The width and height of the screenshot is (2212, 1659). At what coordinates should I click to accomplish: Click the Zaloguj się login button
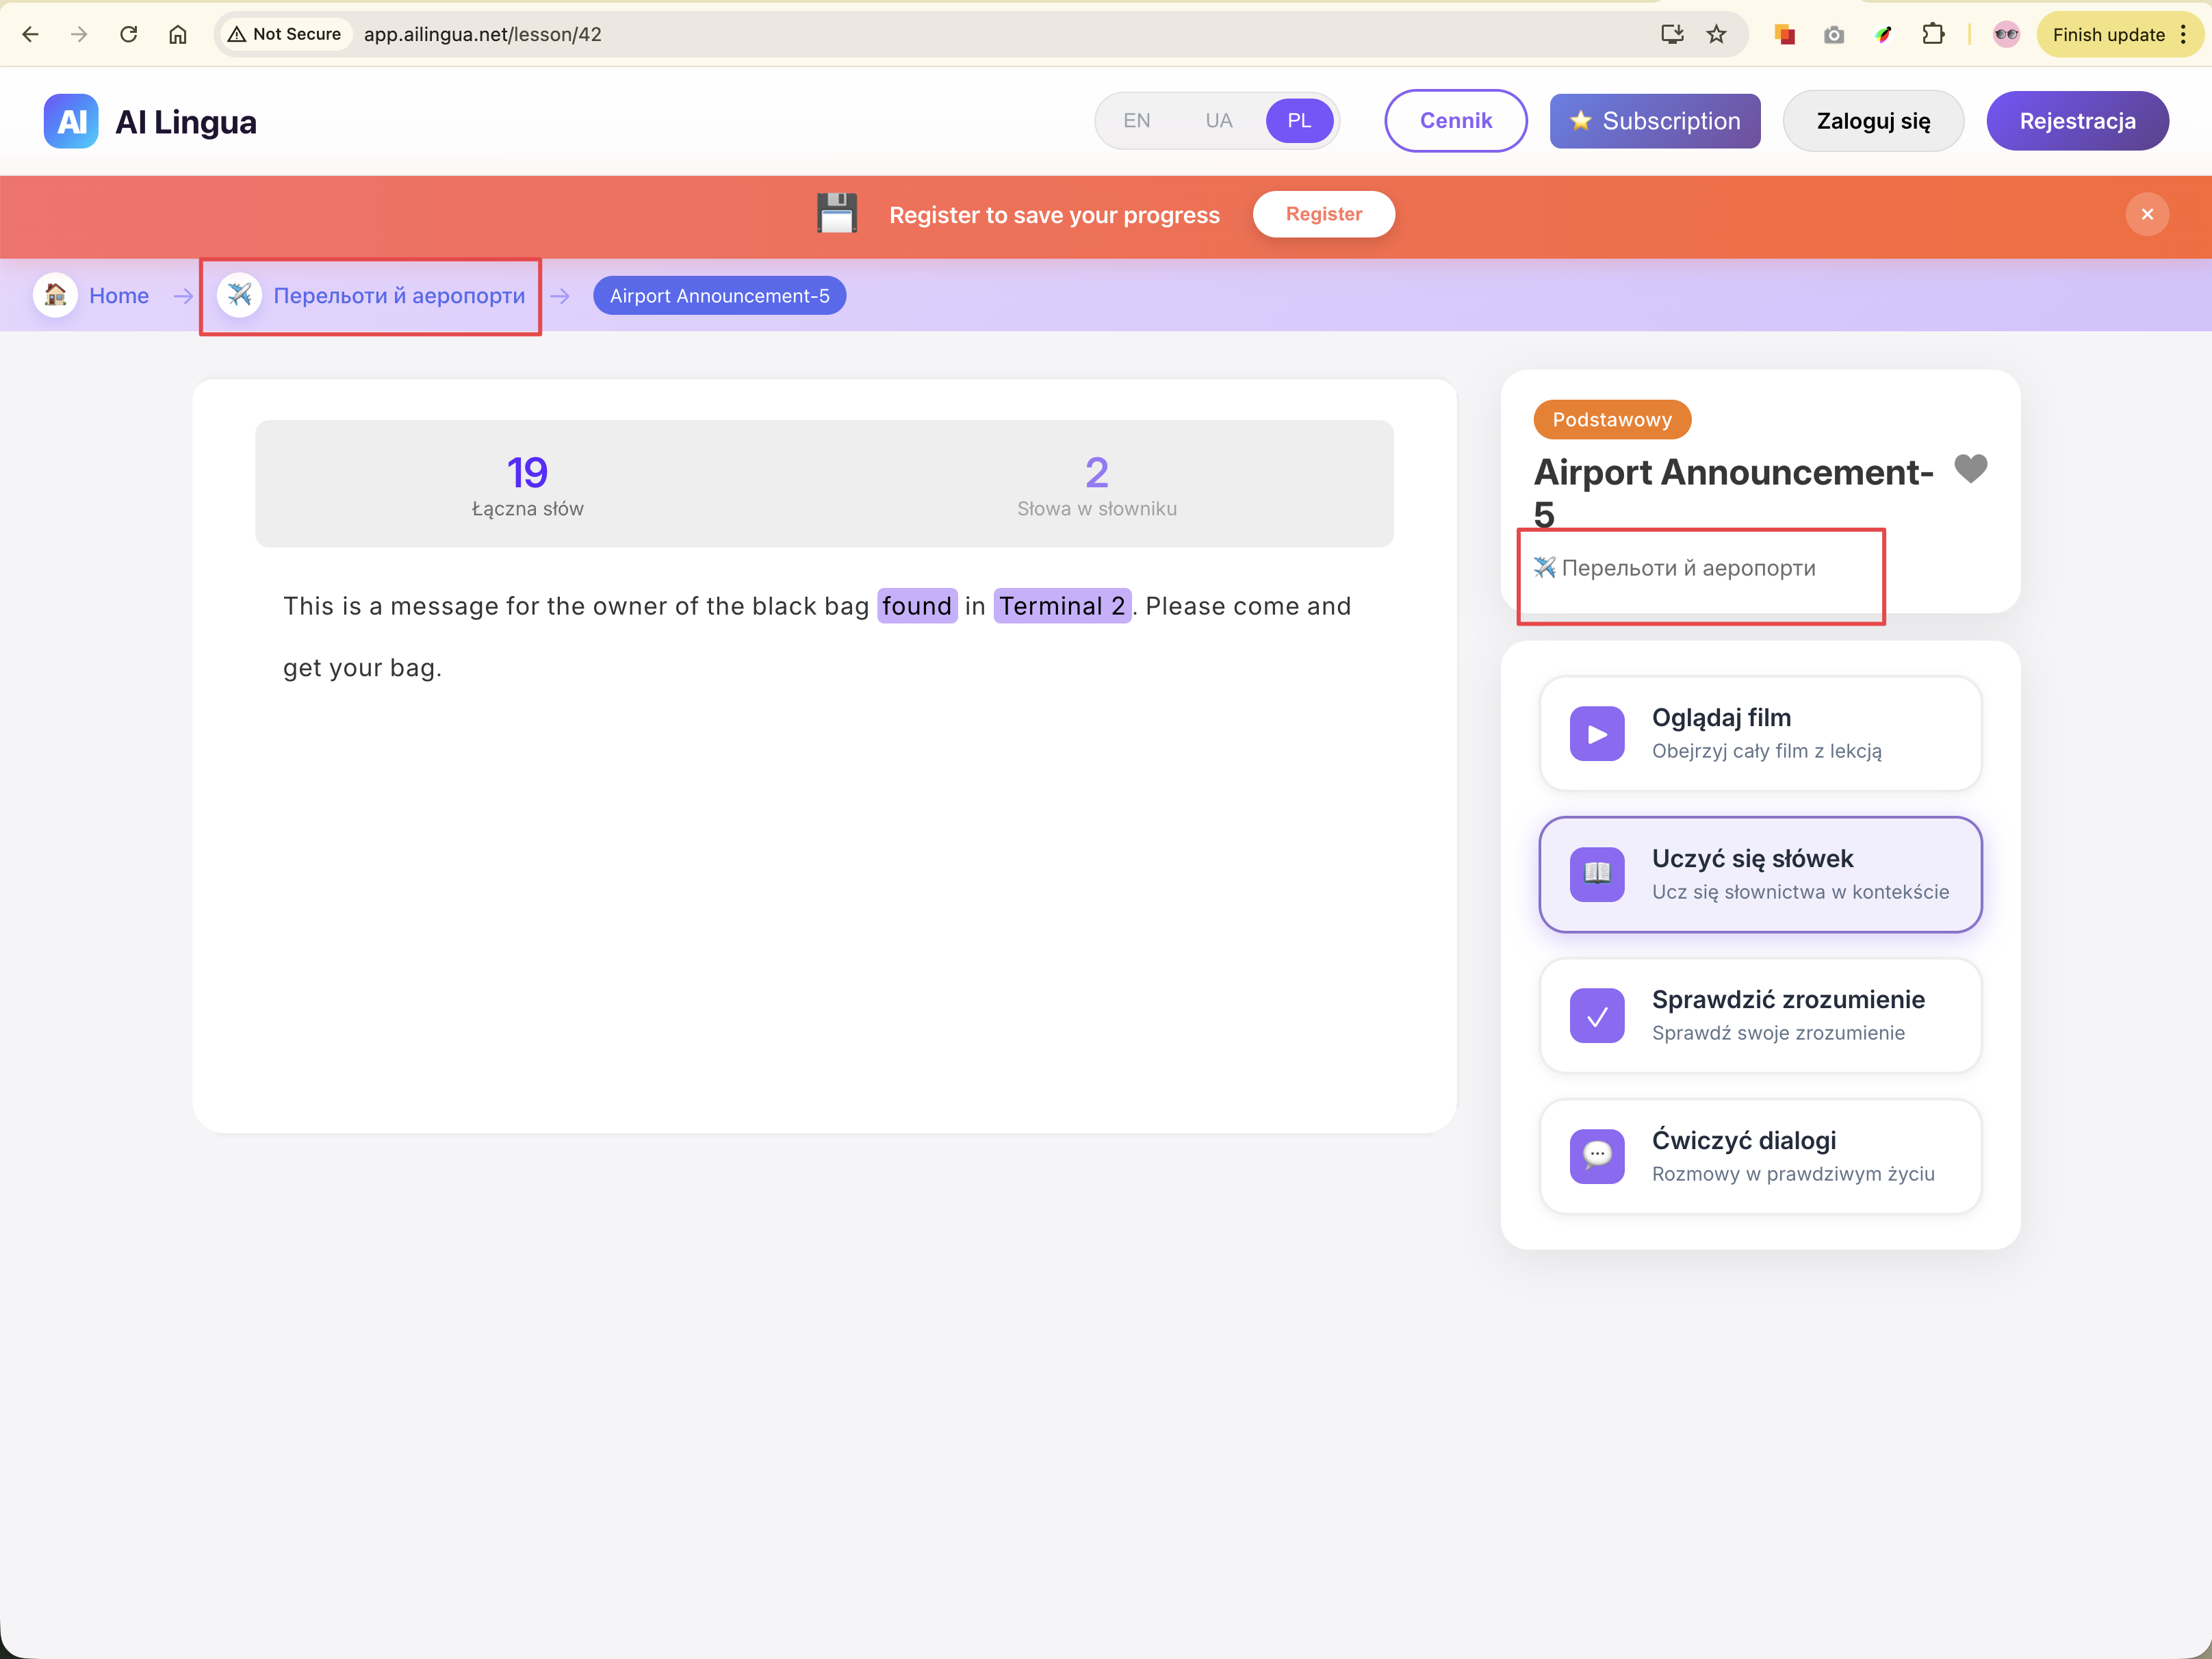click(1872, 121)
